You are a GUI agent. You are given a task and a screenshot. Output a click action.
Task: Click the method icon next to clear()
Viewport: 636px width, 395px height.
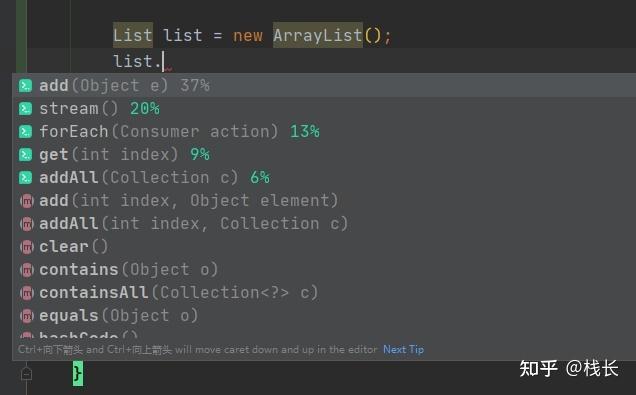27,247
